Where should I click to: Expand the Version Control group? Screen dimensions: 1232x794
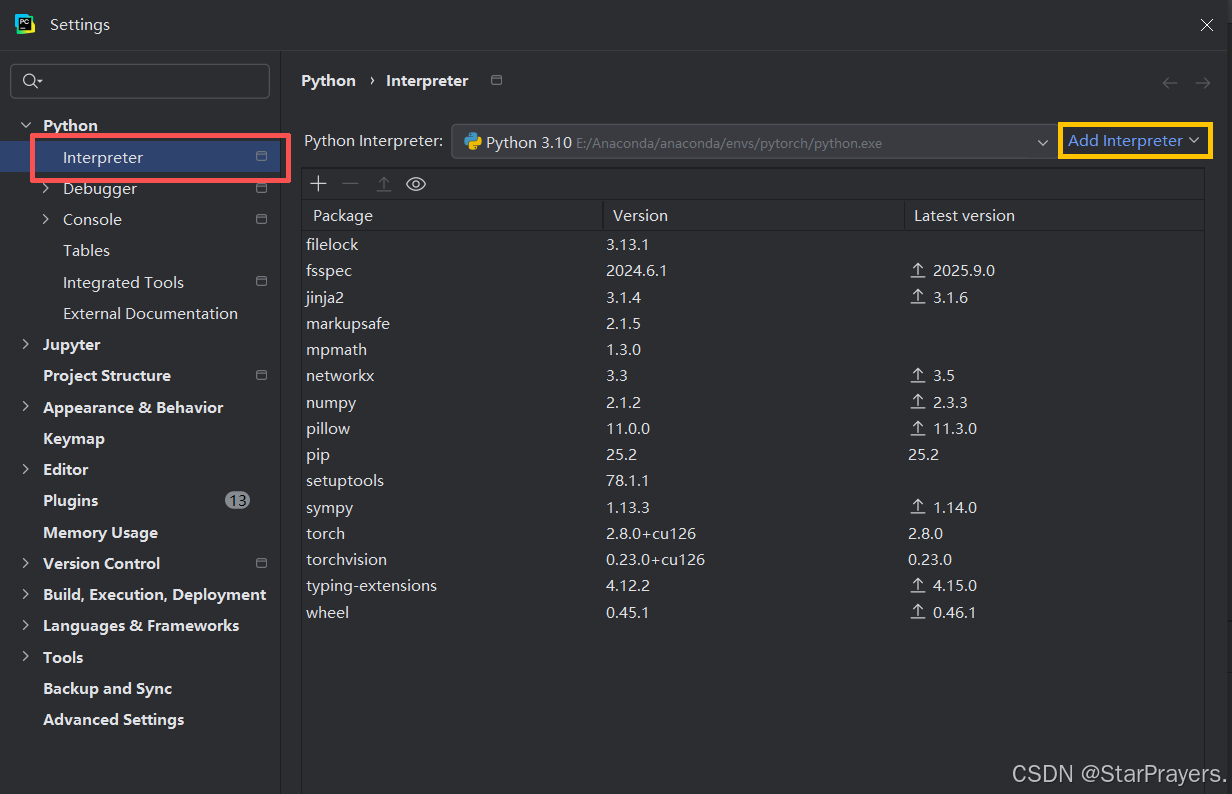tap(25, 564)
